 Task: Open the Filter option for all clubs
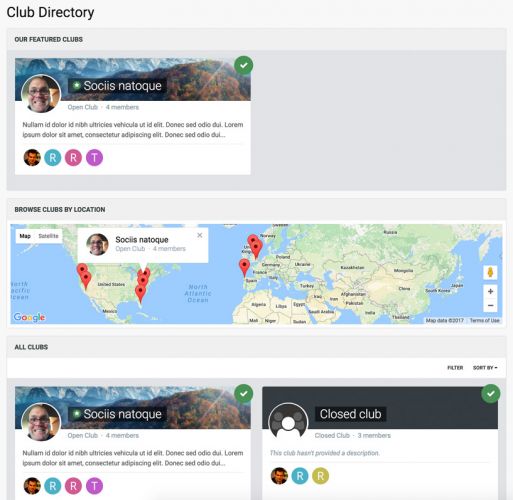[455, 368]
